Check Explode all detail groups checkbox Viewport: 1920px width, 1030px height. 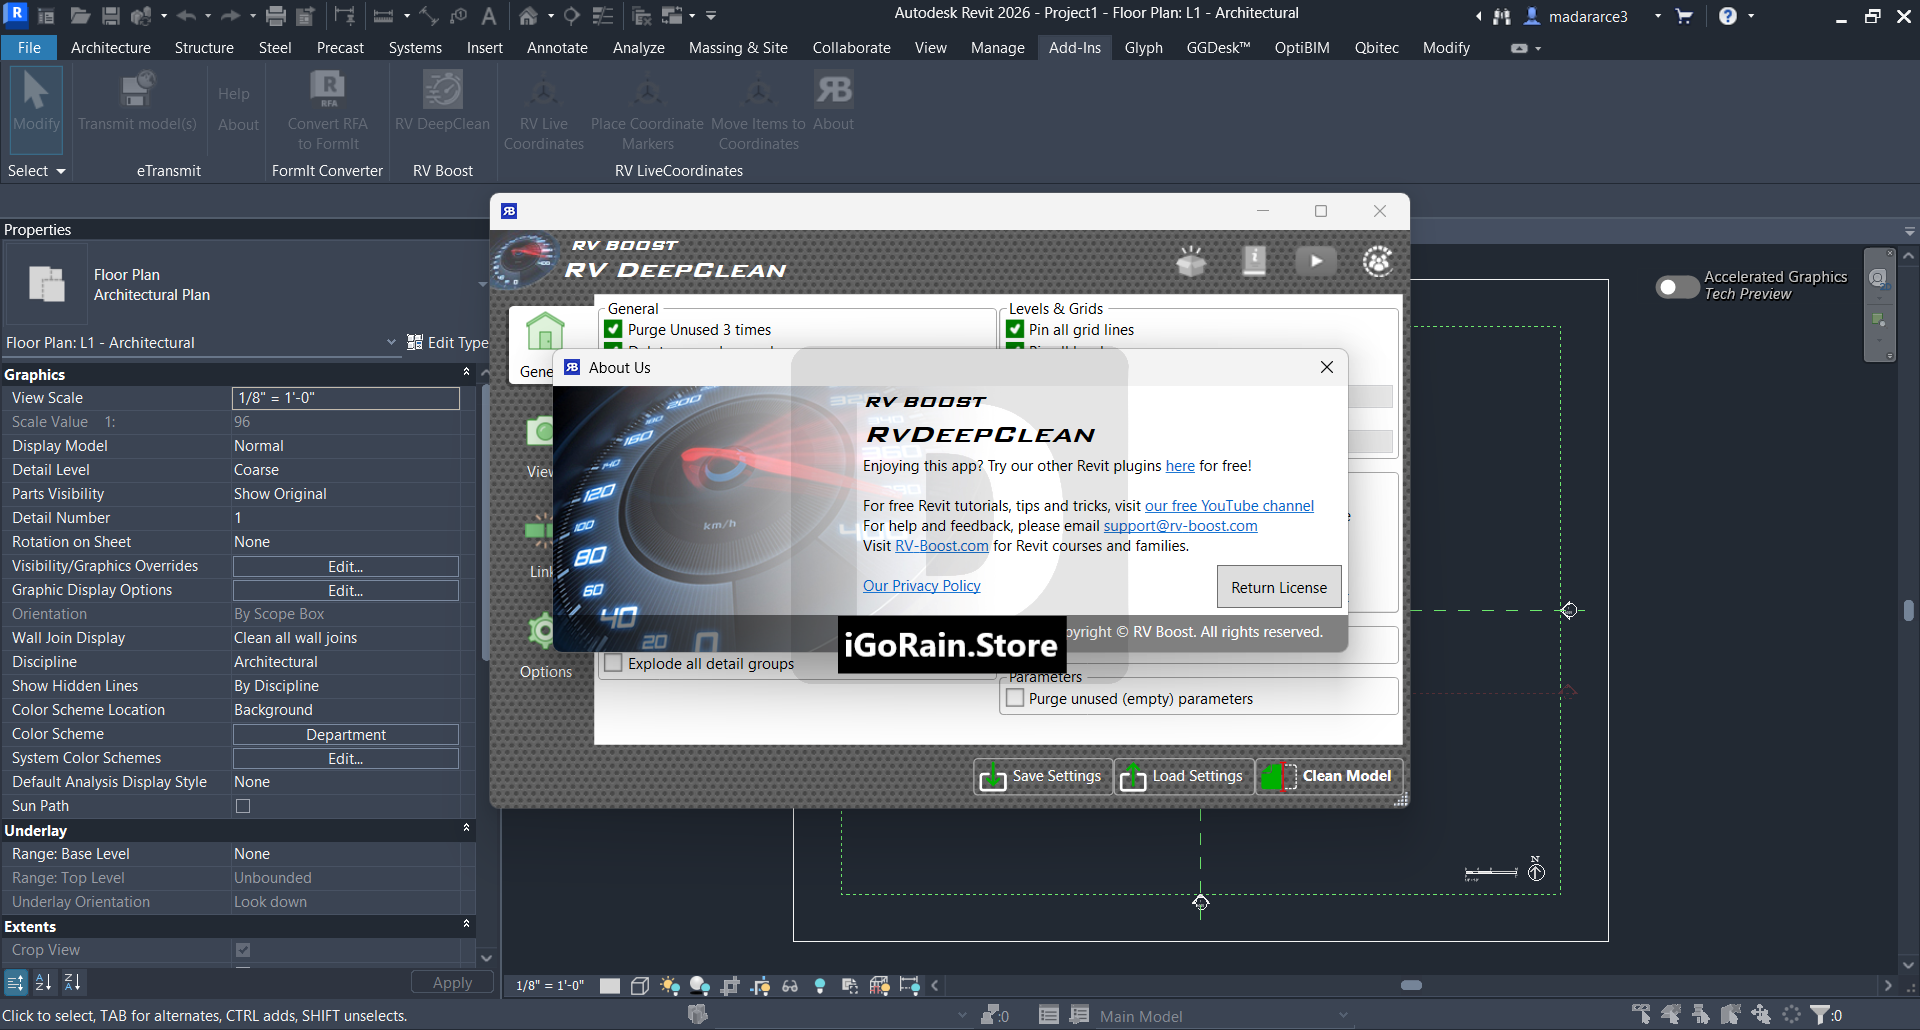coord(614,663)
